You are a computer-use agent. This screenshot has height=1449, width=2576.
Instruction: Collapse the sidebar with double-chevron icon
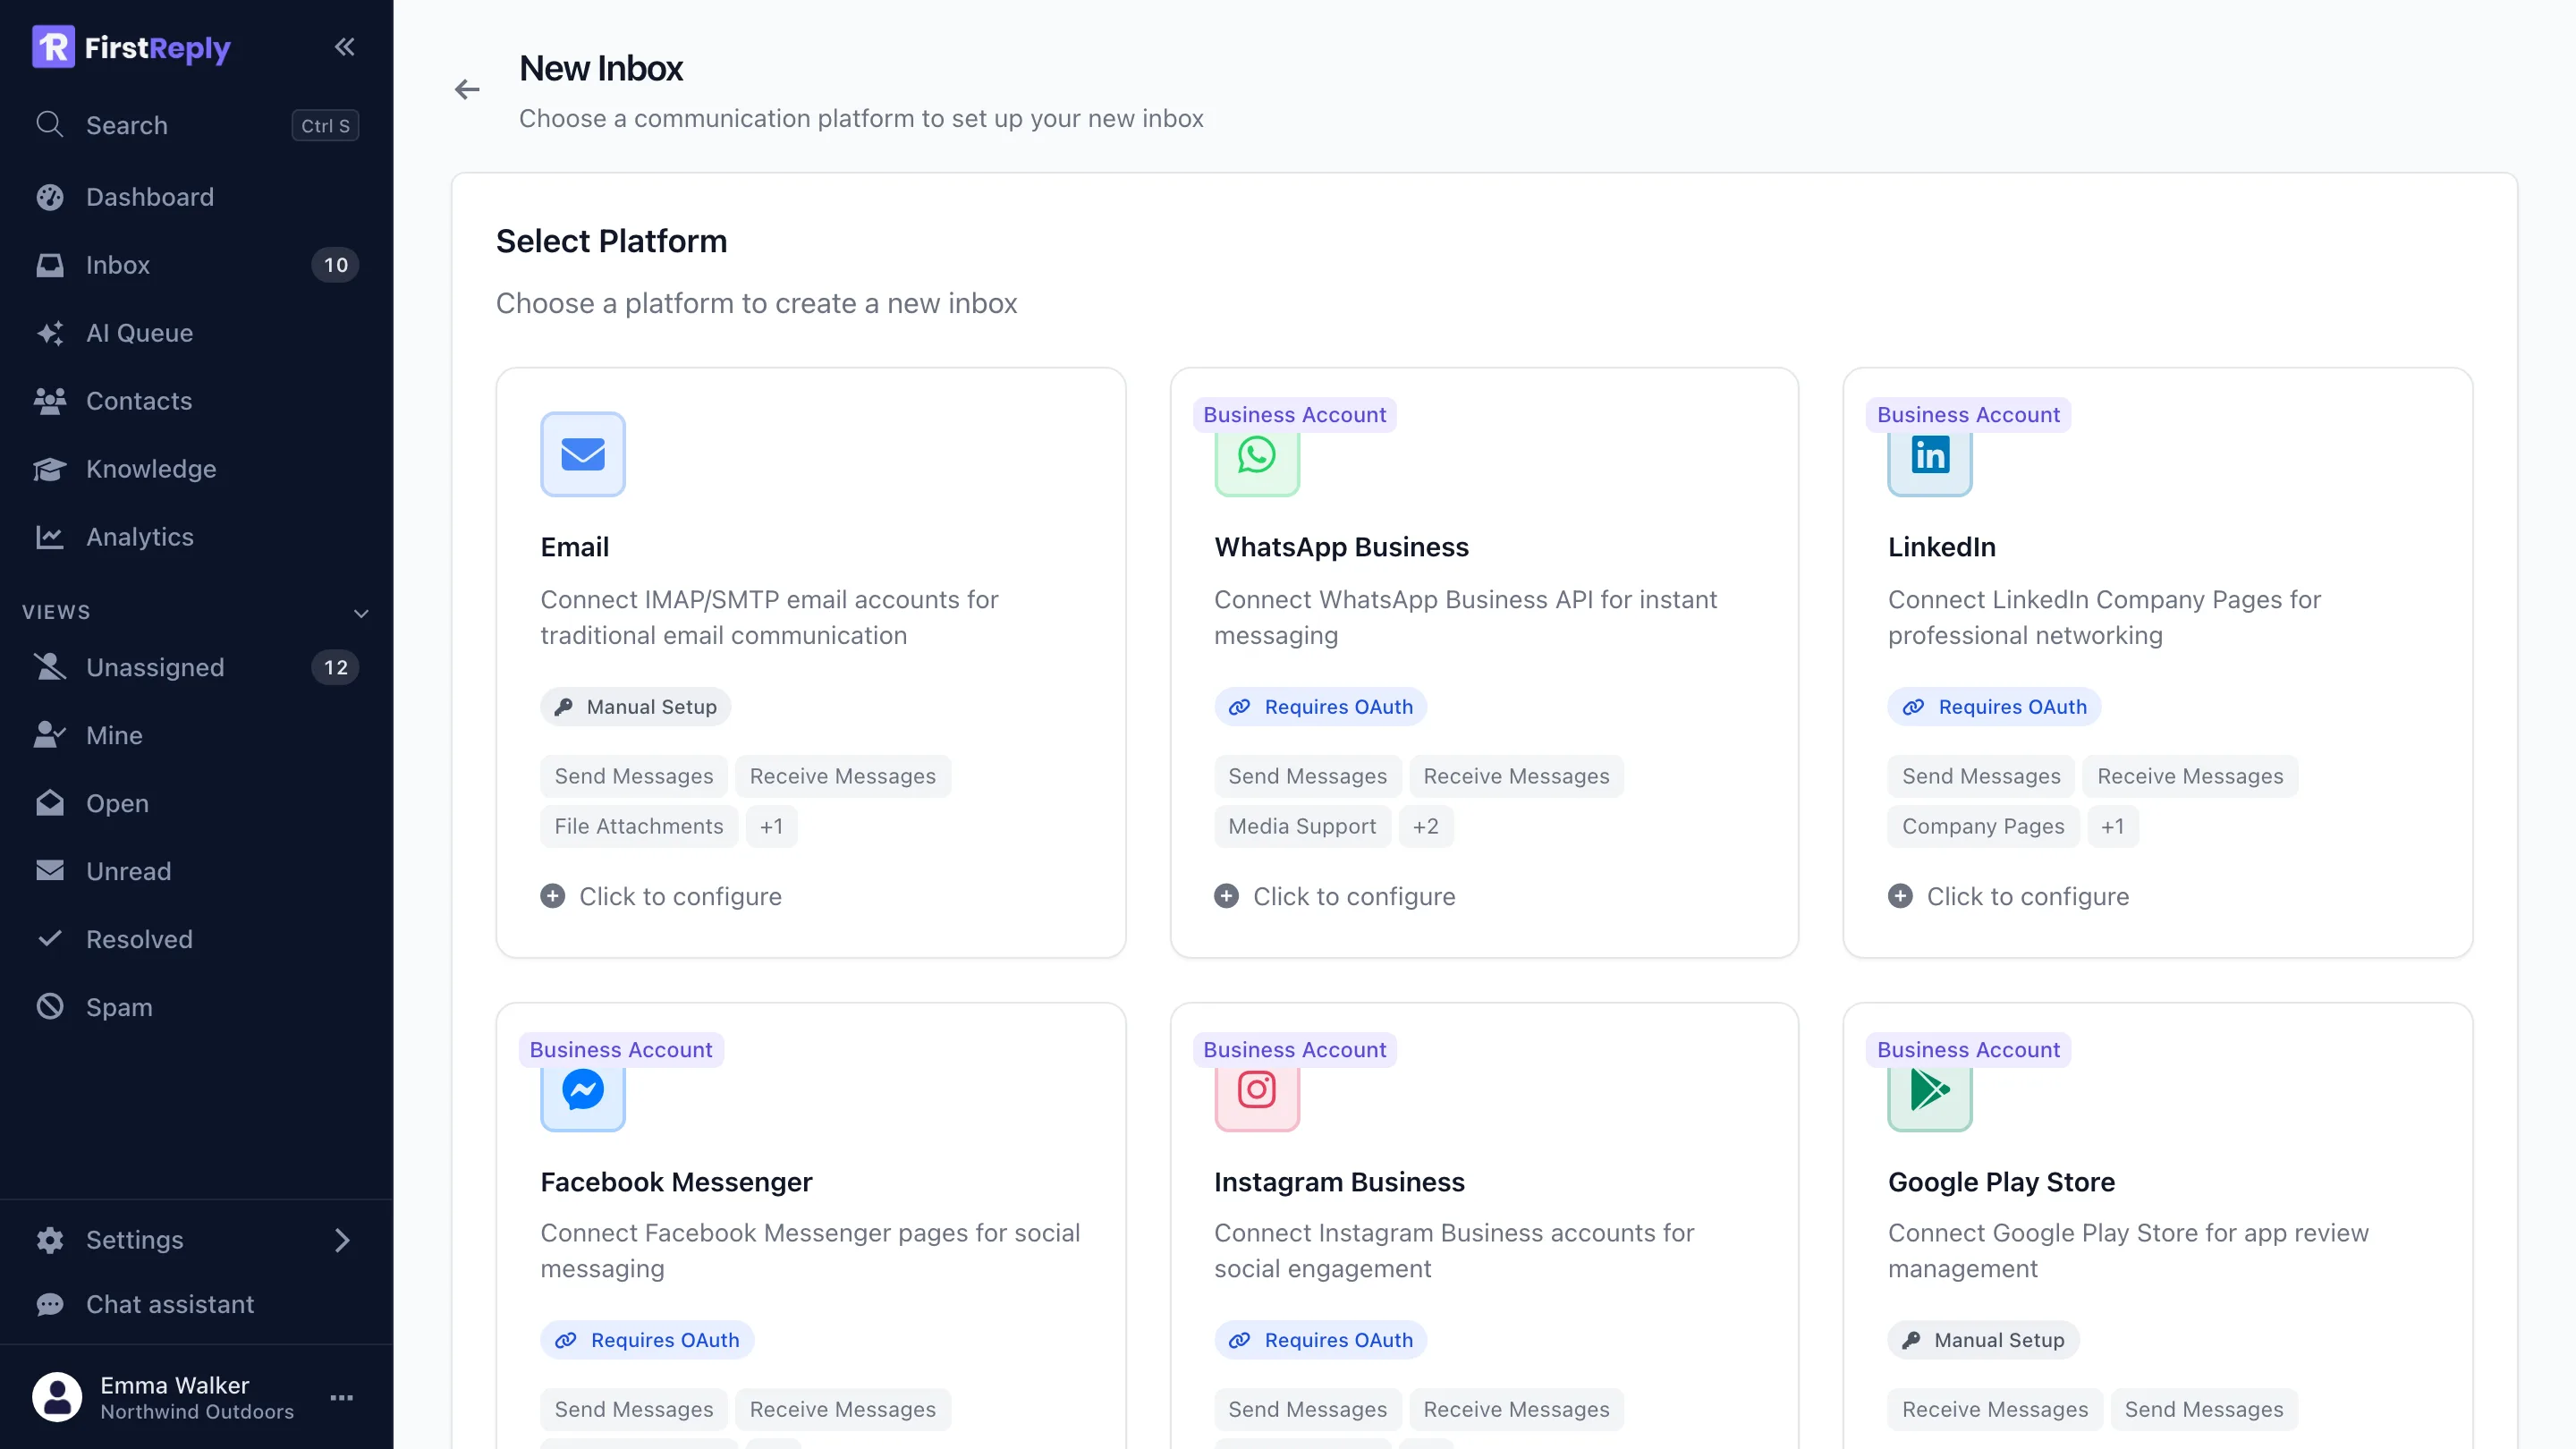point(344,47)
